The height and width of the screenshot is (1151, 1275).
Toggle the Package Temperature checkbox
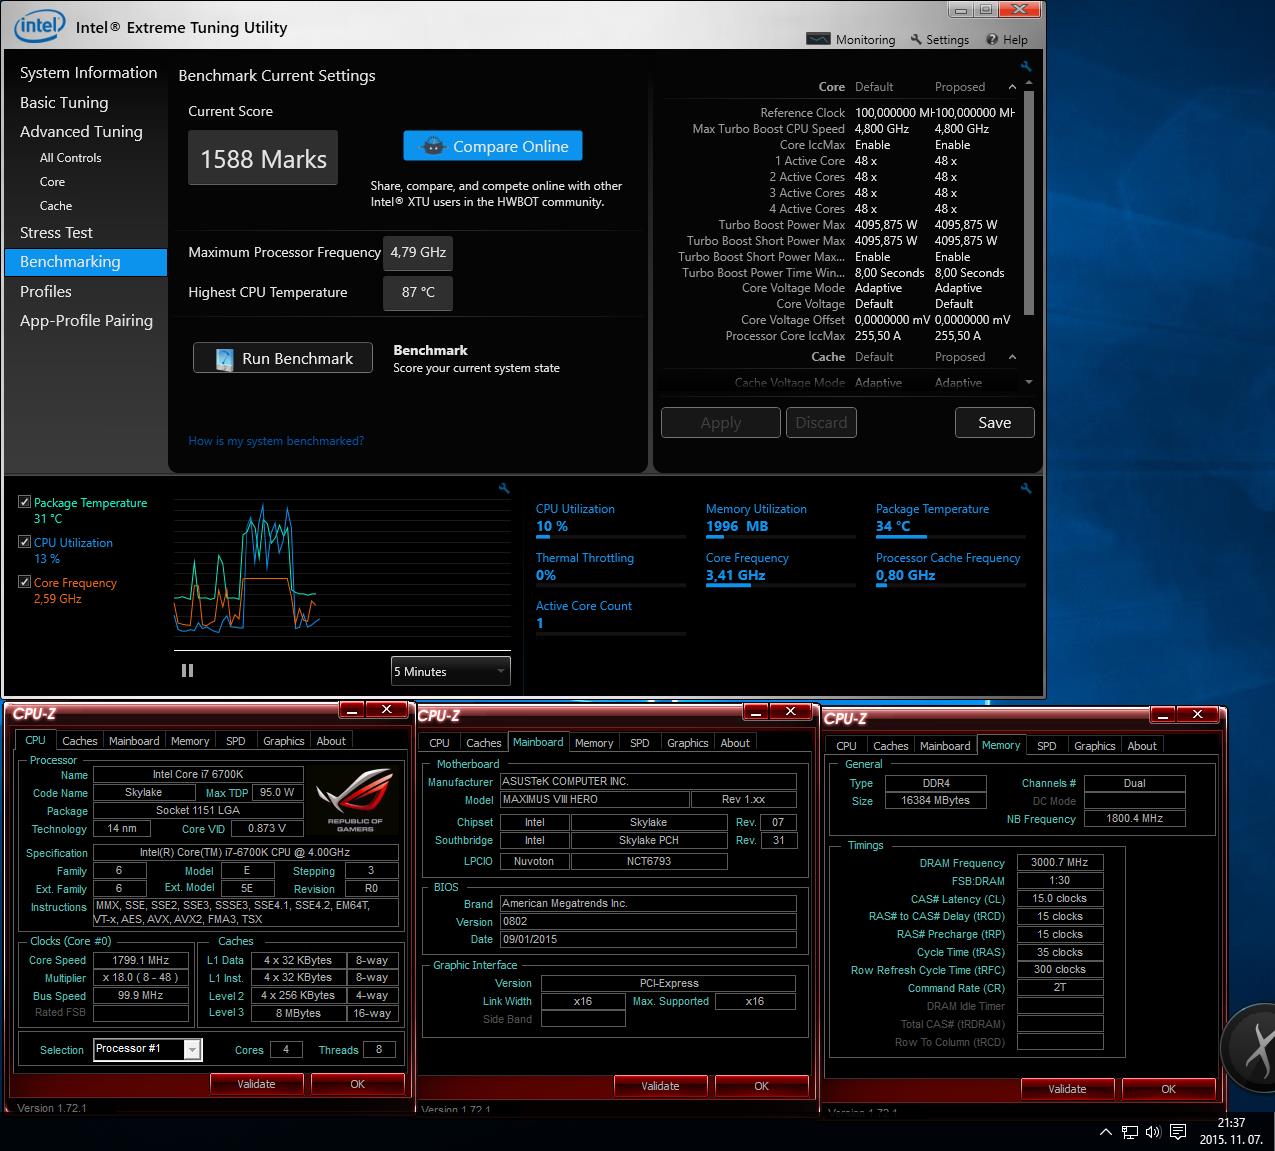24,502
